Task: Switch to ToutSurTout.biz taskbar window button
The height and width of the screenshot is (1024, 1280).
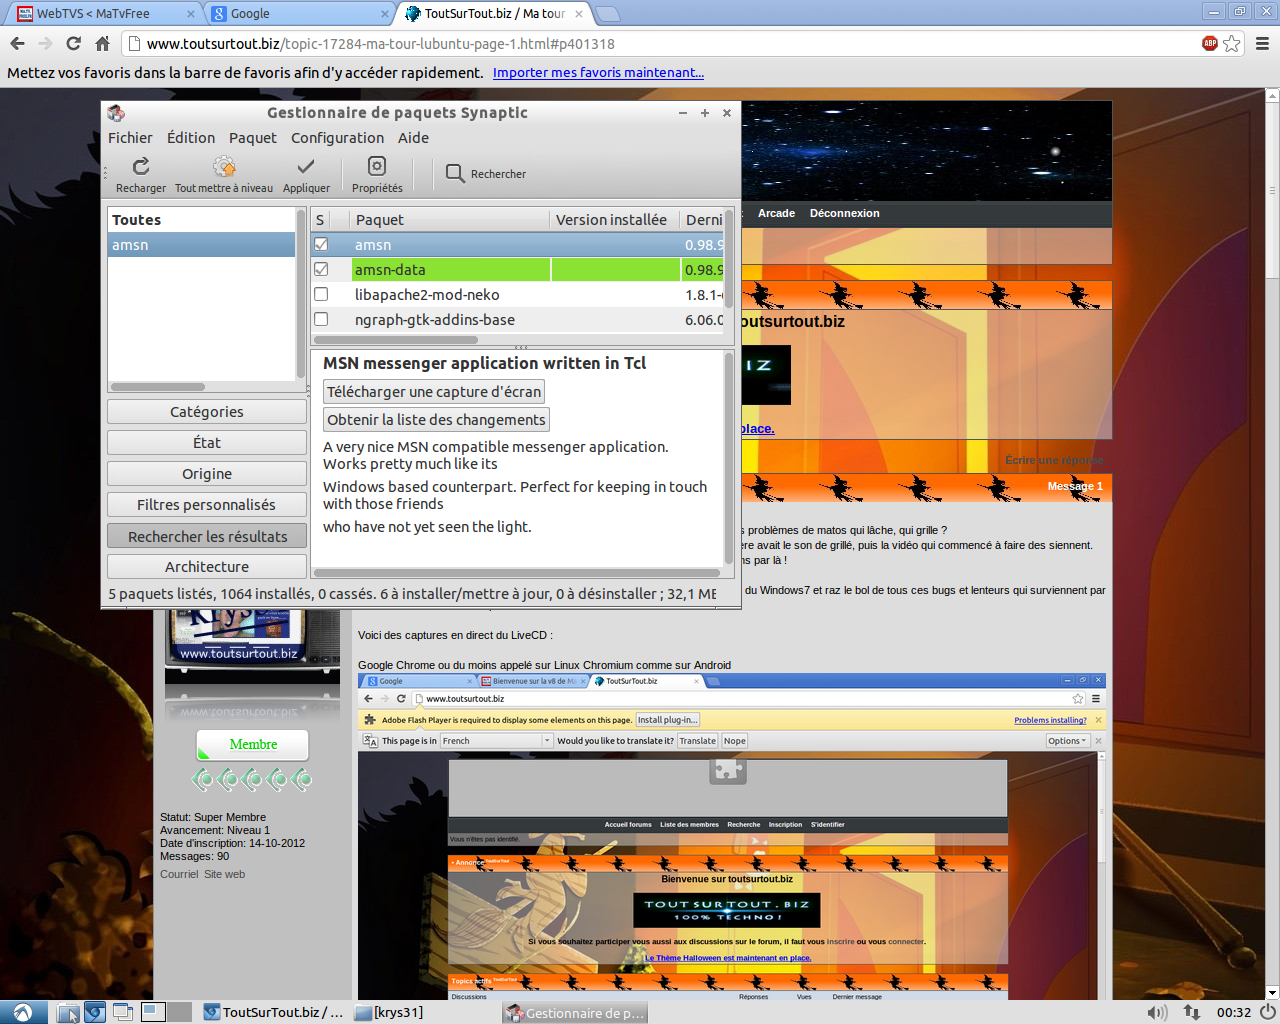Action: [274, 1012]
